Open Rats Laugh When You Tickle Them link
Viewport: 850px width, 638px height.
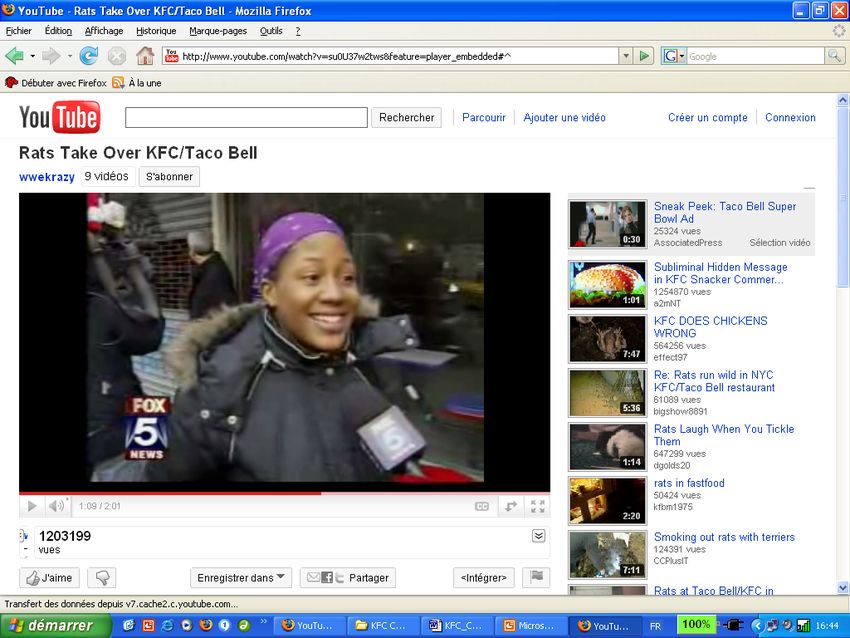[724, 435]
